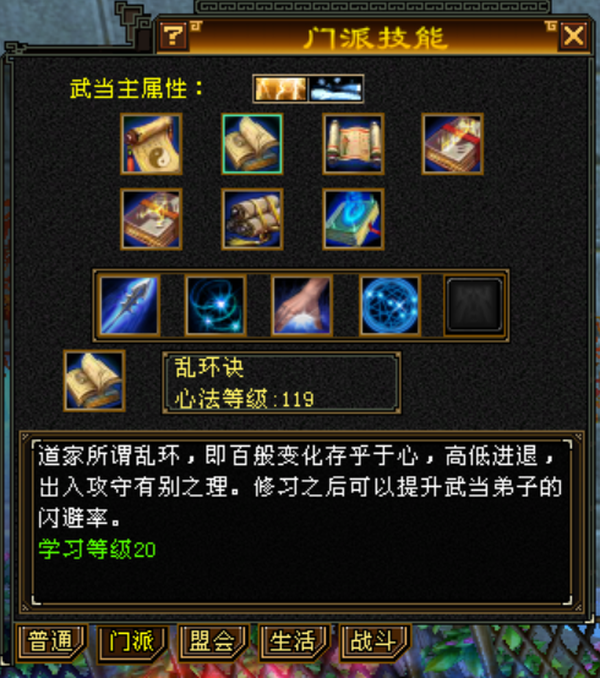Click the large selected book thumbnail

click(94, 381)
